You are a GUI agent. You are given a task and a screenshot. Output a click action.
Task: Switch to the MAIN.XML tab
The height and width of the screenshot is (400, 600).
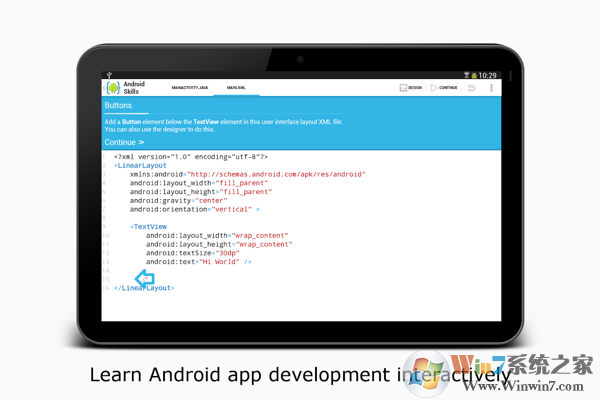click(236, 88)
